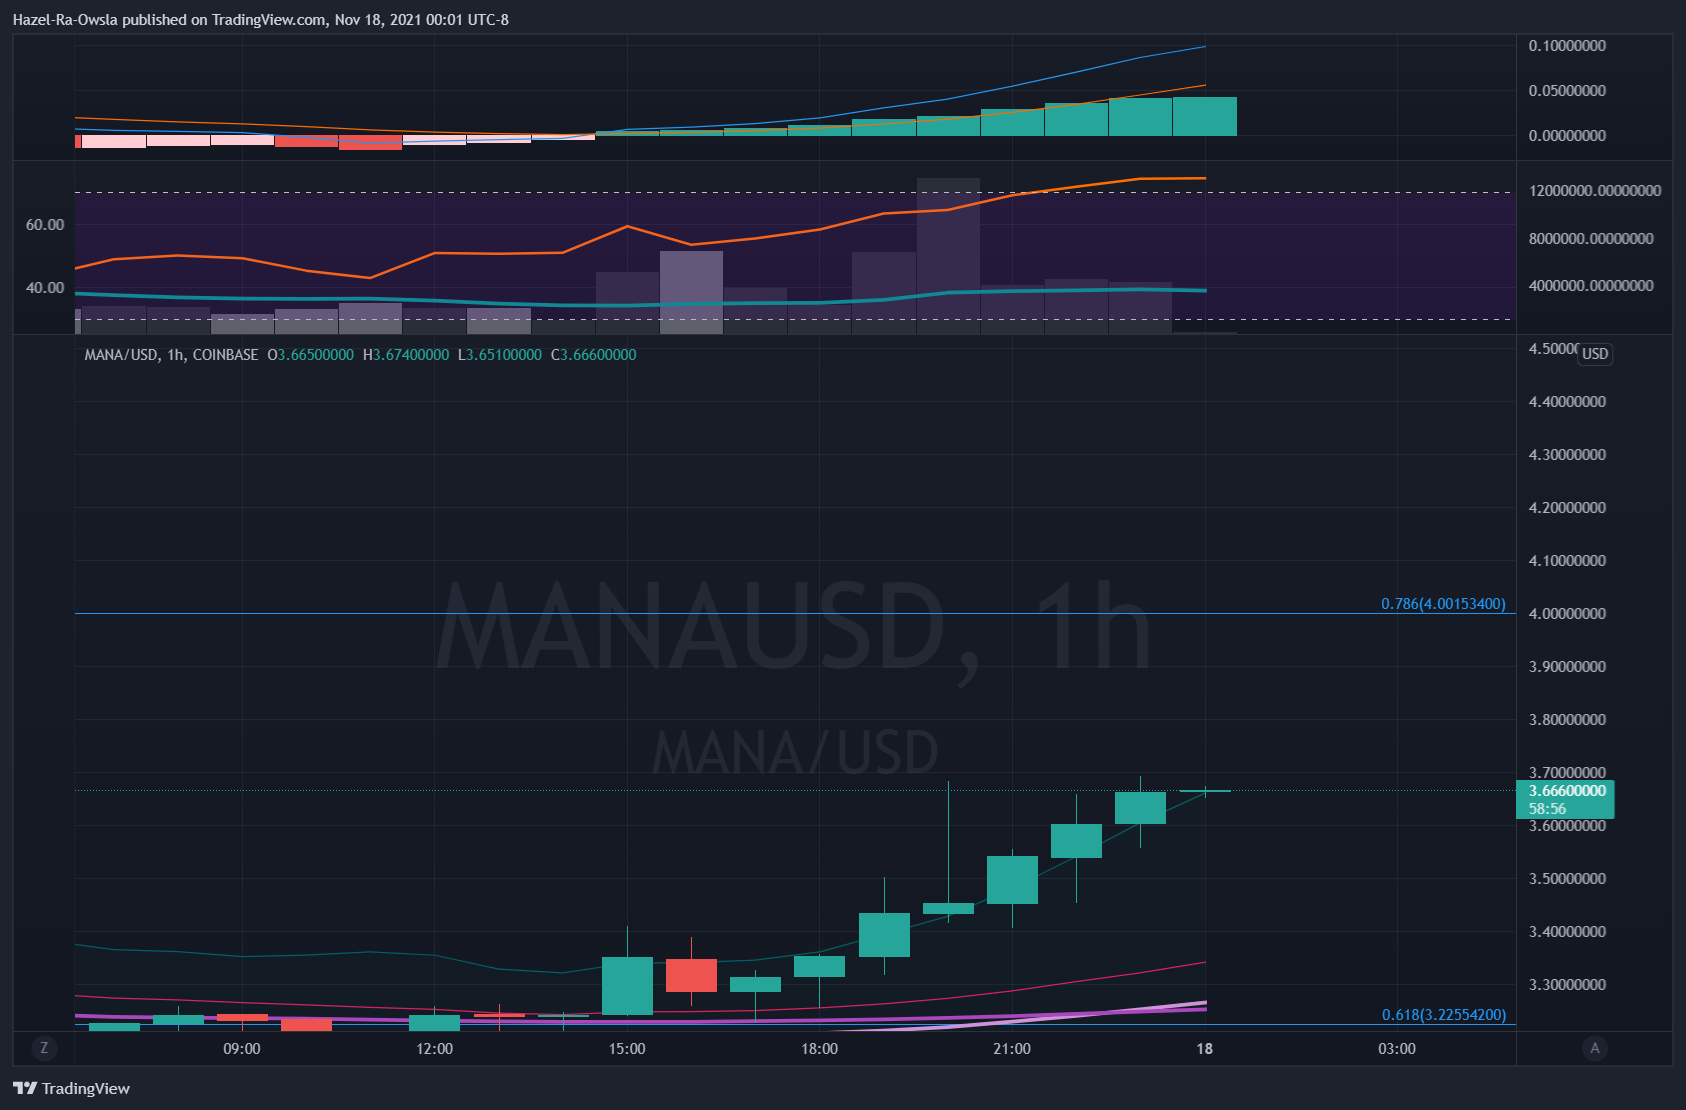The height and width of the screenshot is (1110, 1686).
Task: Select the 0.618(3.22554200) Fibonacci label
Action: pyautogui.click(x=1443, y=1014)
